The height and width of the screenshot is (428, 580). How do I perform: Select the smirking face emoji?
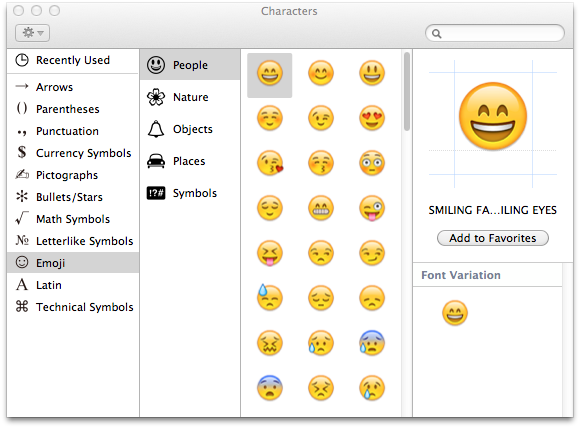click(372, 253)
